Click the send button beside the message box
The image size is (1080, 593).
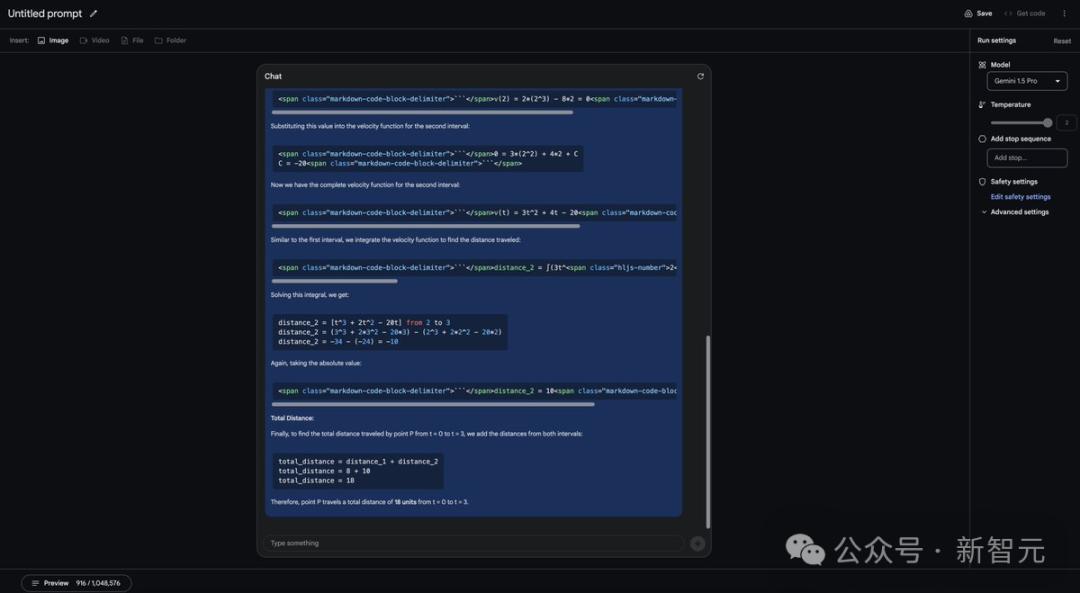click(697, 543)
